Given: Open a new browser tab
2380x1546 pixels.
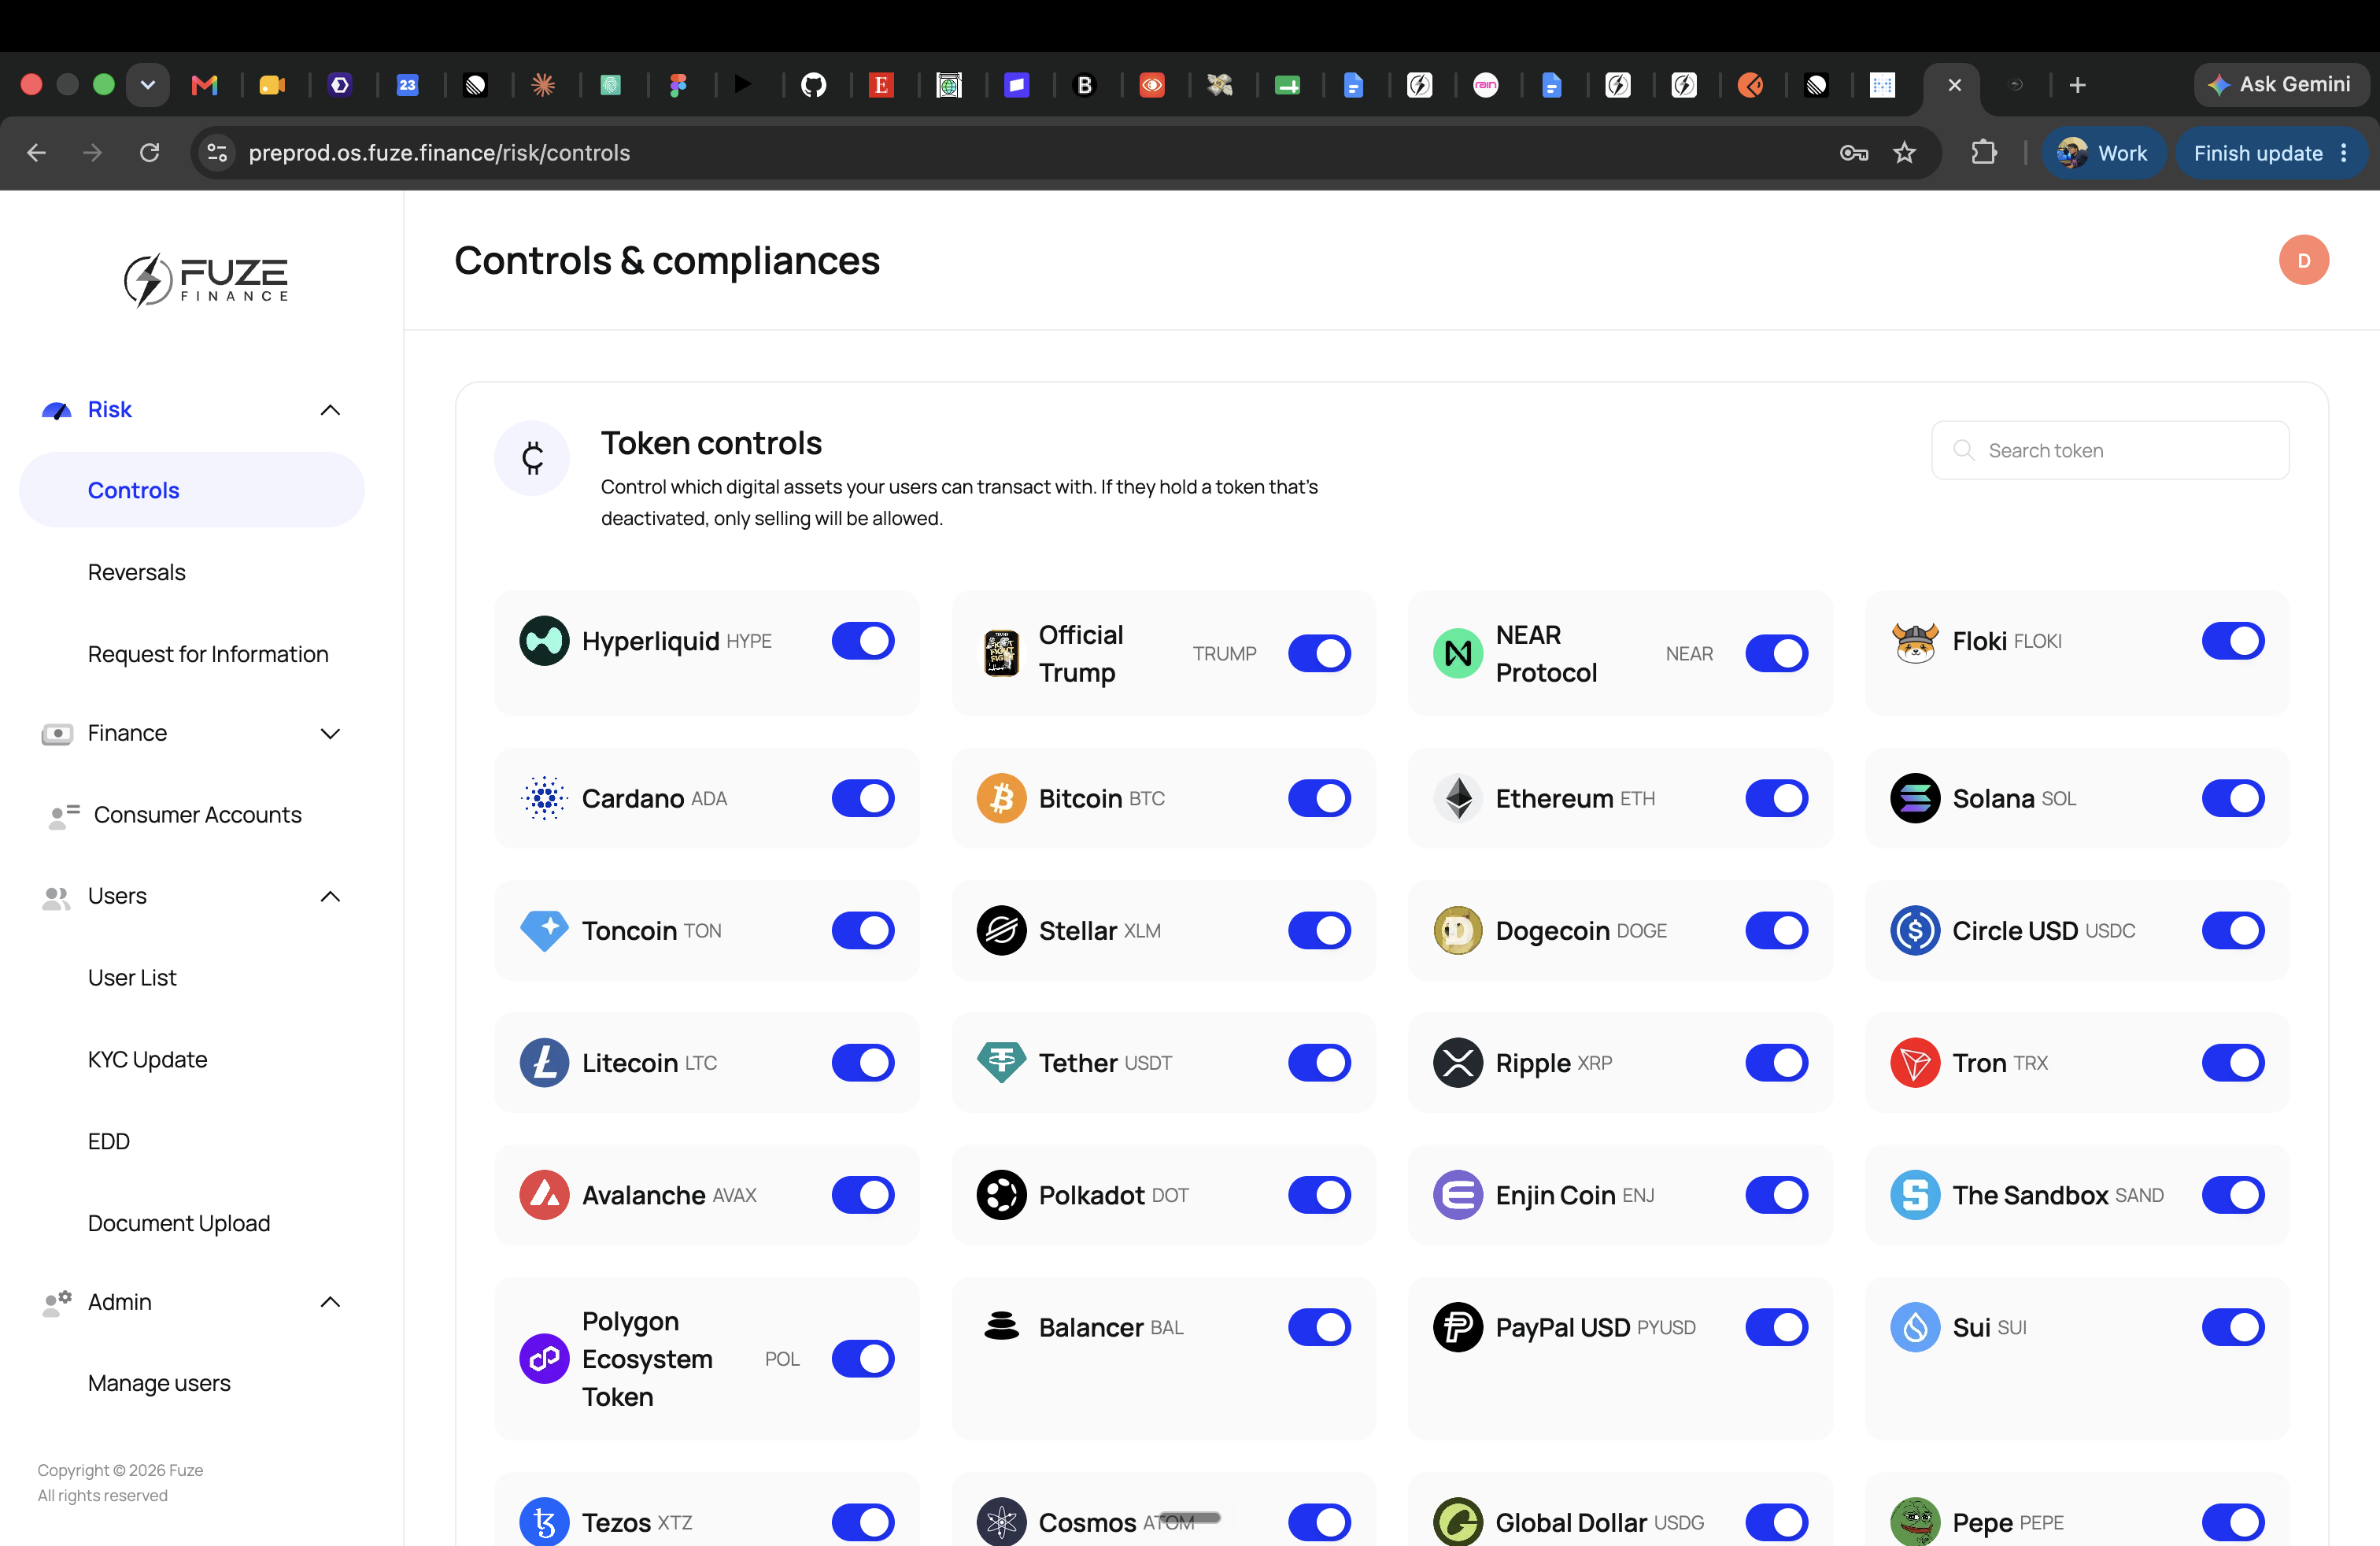Looking at the screenshot, I should point(2077,85).
